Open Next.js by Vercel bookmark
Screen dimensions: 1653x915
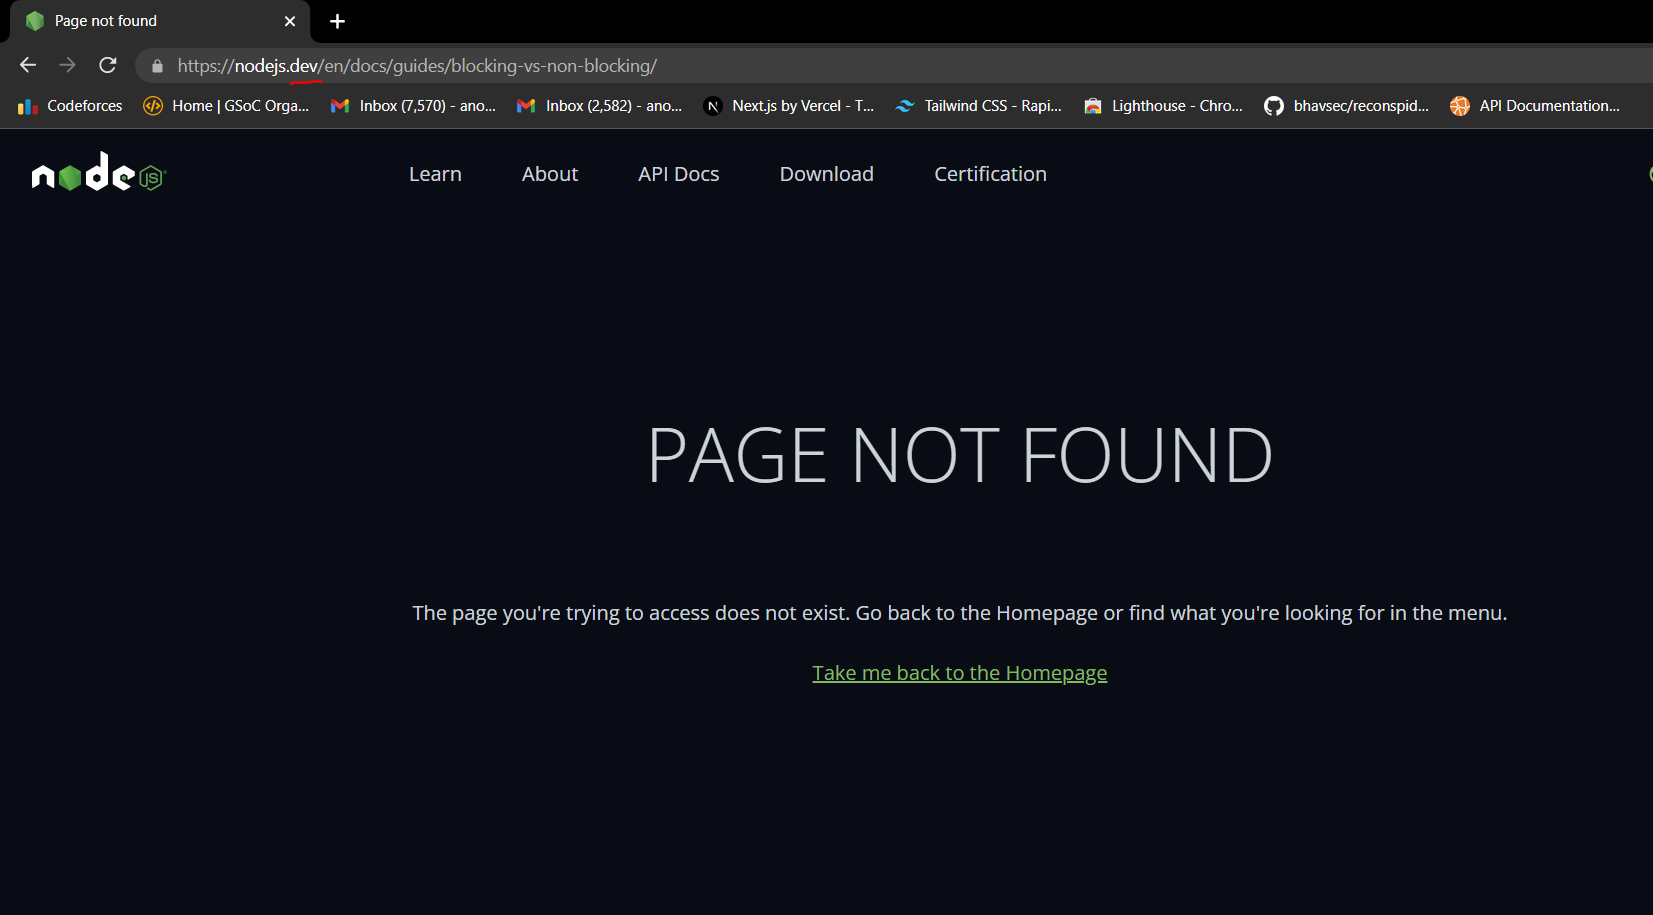coord(789,106)
